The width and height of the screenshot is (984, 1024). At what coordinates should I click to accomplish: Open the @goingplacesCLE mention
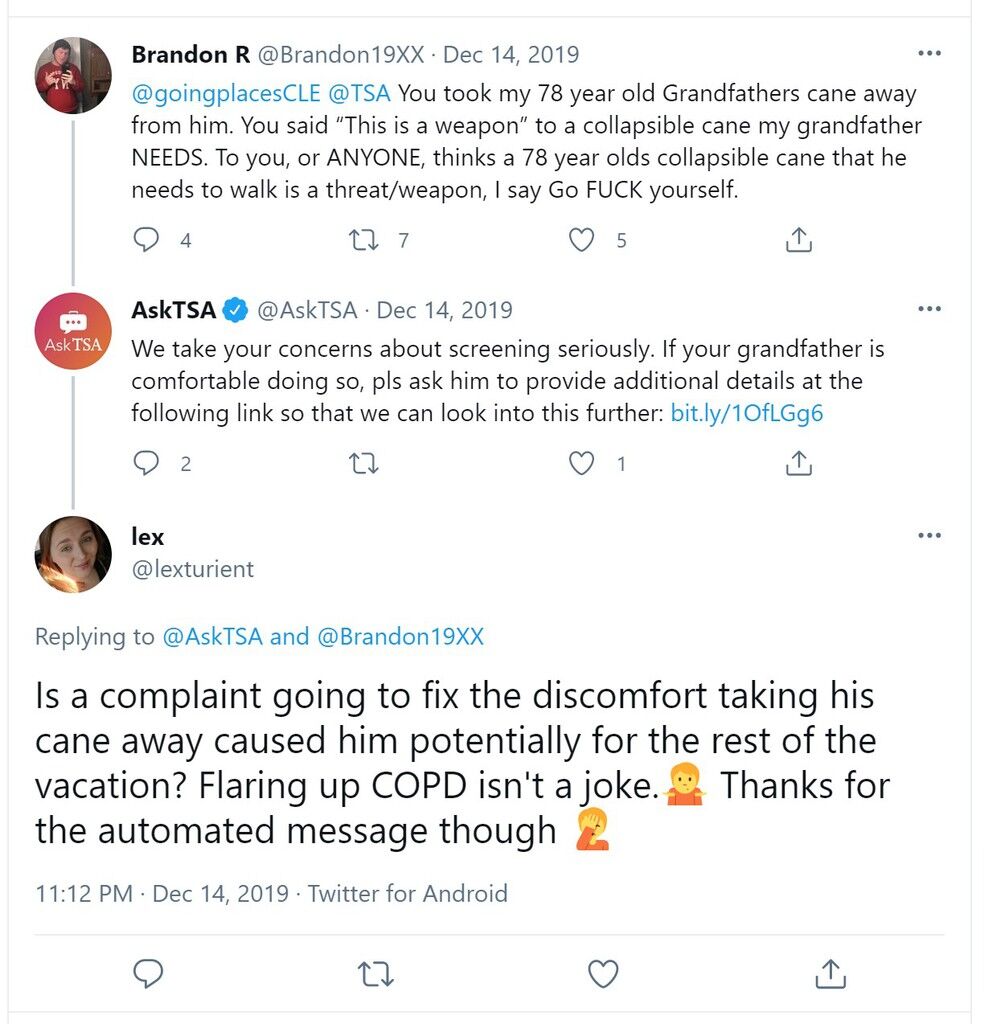pos(226,93)
